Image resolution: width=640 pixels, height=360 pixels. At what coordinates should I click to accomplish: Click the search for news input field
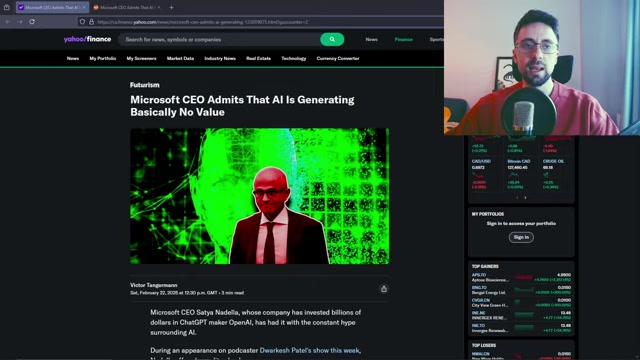(220, 40)
